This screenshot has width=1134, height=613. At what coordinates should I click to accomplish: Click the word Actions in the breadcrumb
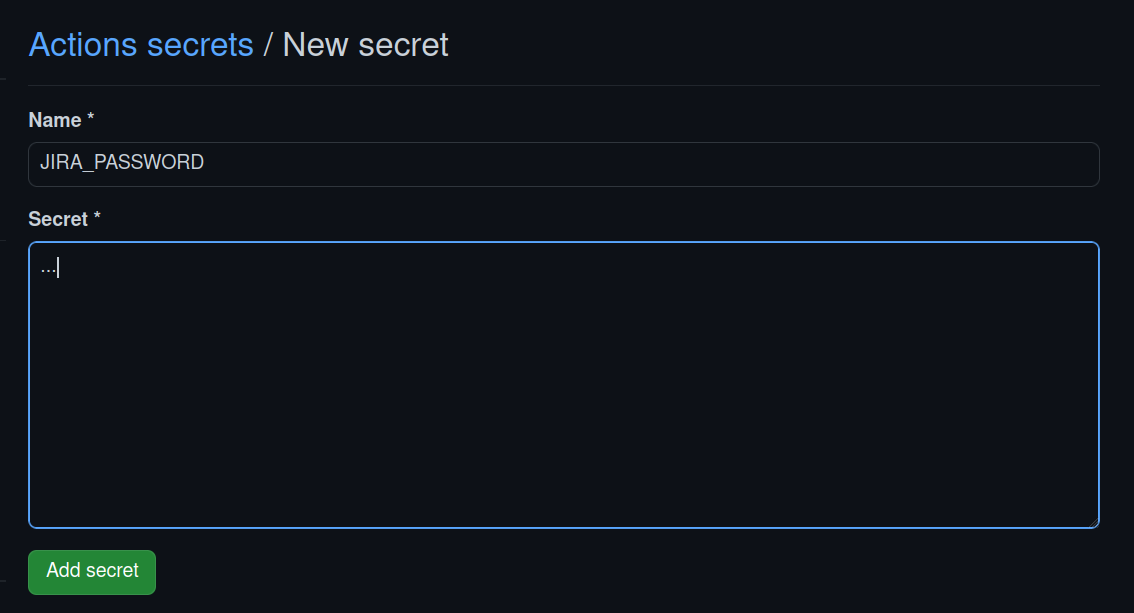click(84, 45)
